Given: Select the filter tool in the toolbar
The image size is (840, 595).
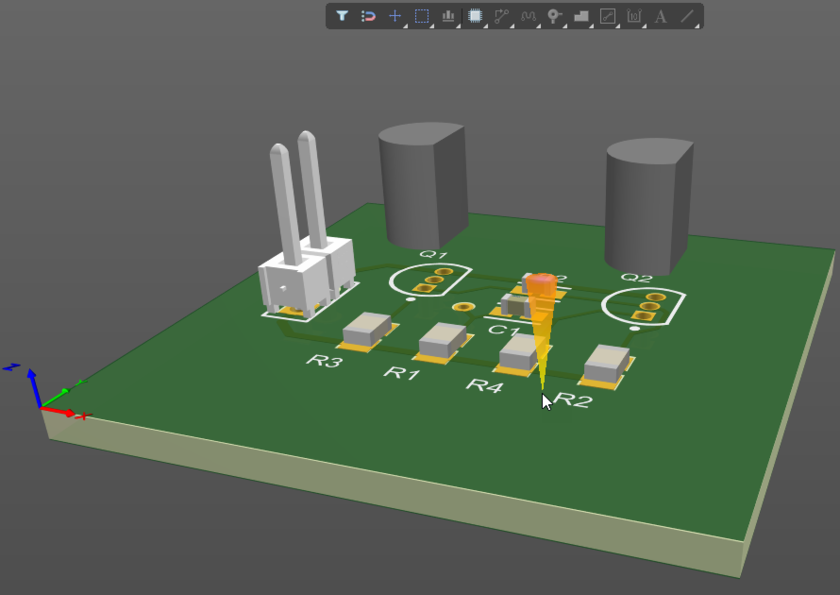Looking at the screenshot, I should (344, 15).
